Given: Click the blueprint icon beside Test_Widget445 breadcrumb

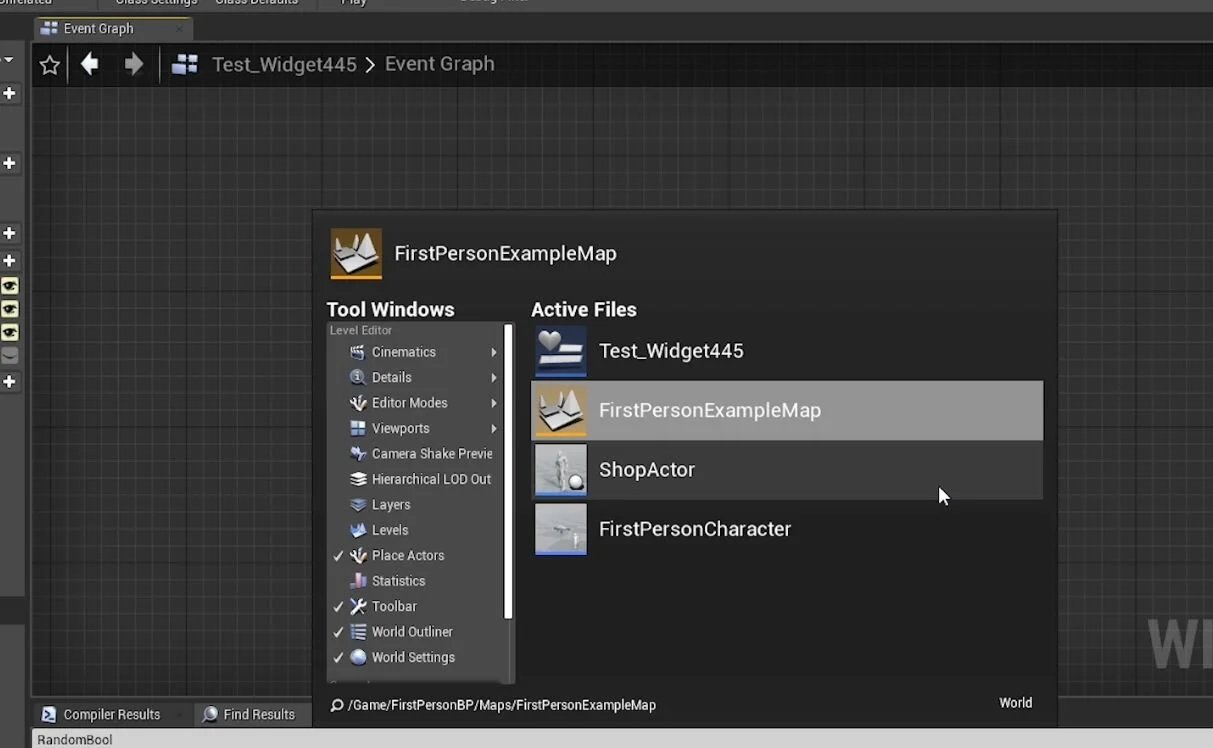Looking at the screenshot, I should pyautogui.click(x=184, y=63).
